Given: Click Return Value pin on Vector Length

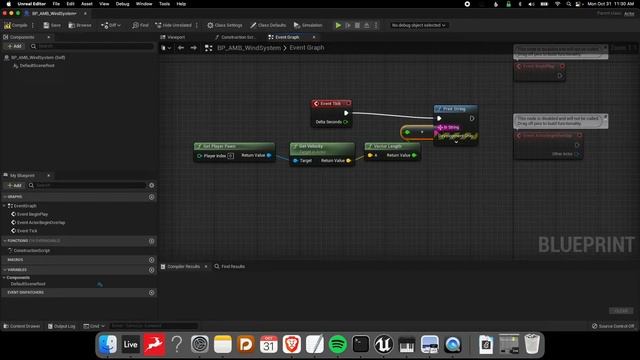Looking at the screenshot, I should pos(414,156).
